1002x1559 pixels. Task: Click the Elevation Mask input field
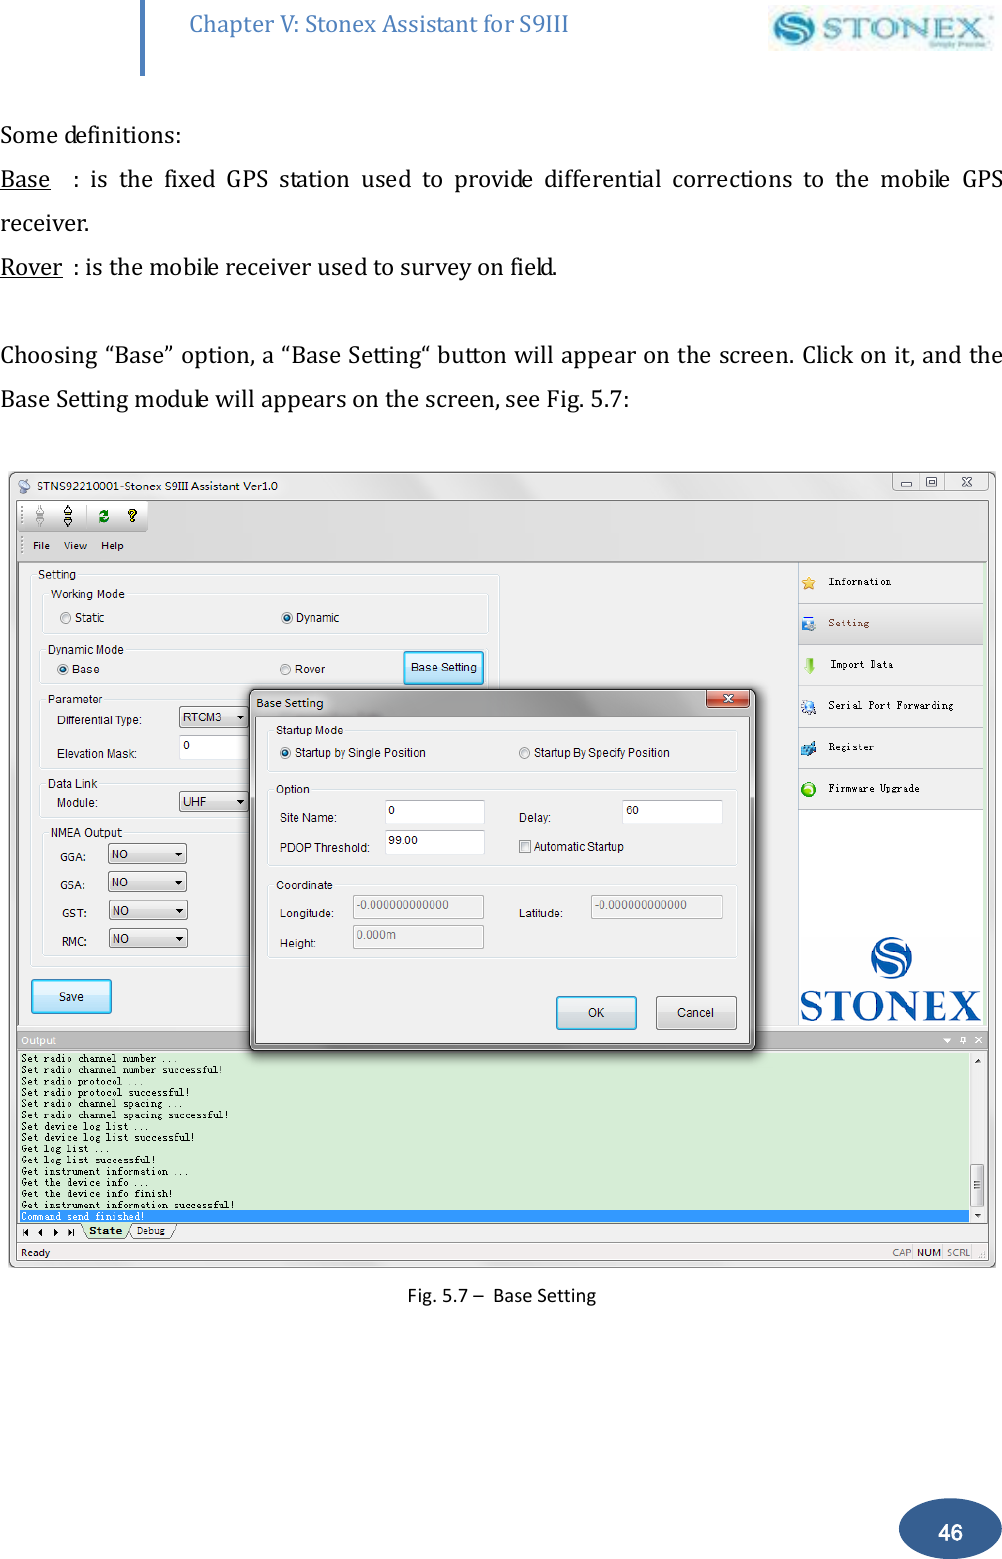click(213, 747)
